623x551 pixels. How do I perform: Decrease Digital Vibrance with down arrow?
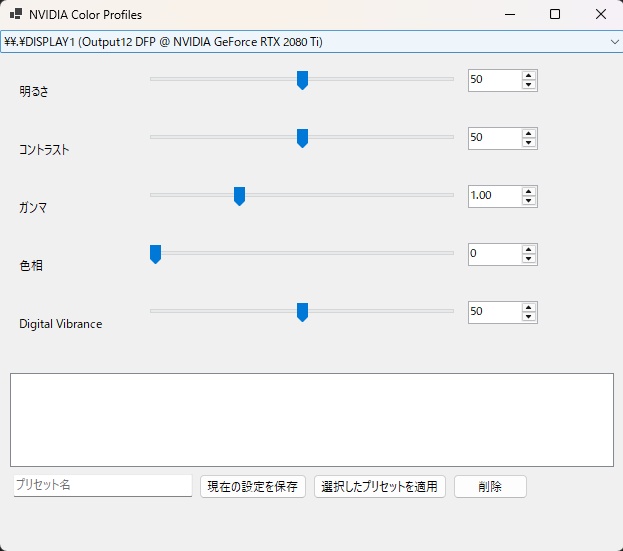pyautogui.click(x=528, y=317)
